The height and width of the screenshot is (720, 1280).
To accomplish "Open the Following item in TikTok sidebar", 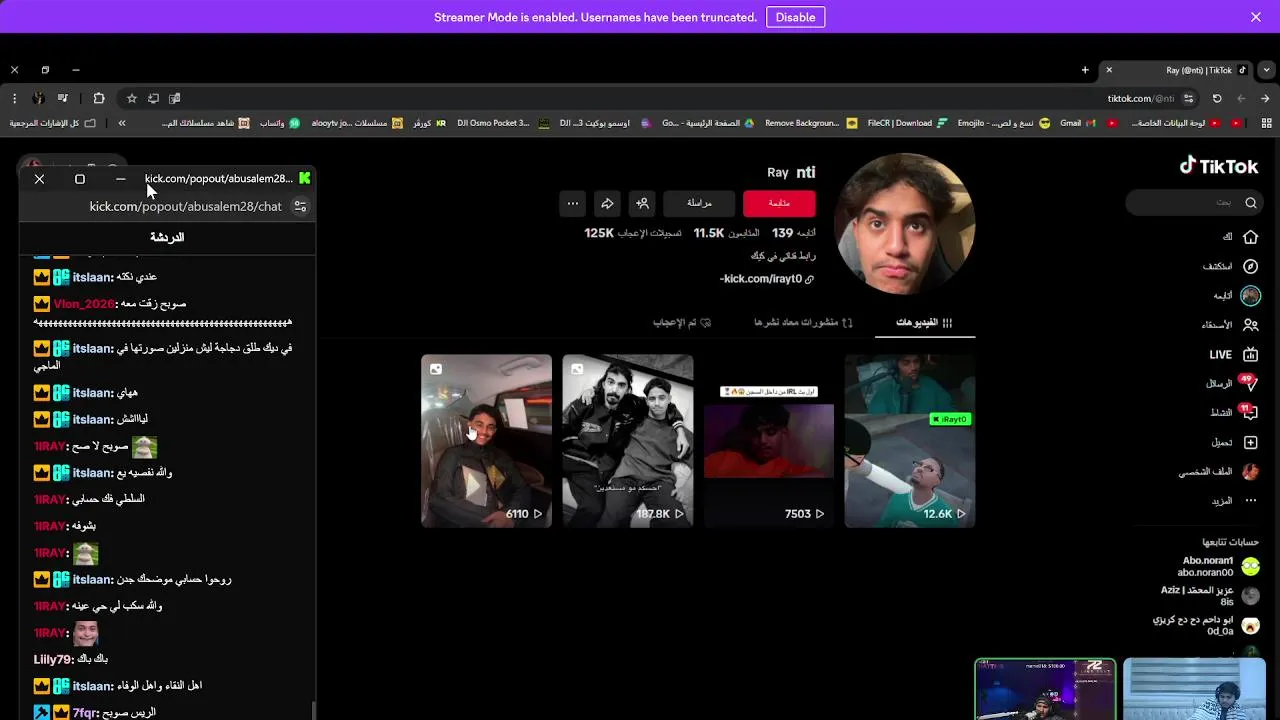I will 1237,296.
